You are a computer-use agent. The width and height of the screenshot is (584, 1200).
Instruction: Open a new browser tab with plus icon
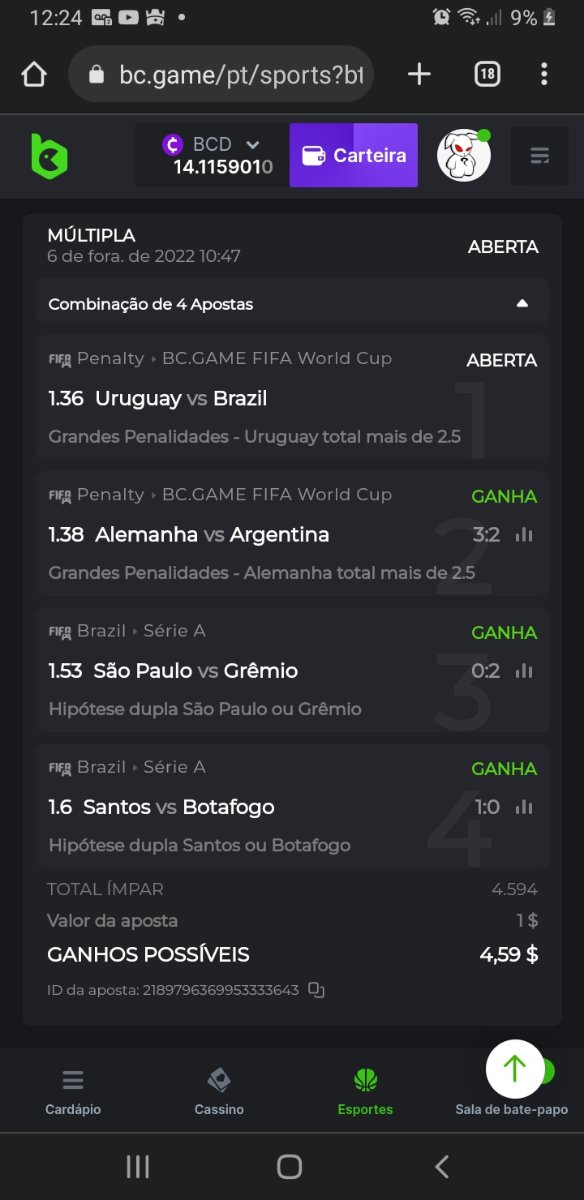click(419, 74)
